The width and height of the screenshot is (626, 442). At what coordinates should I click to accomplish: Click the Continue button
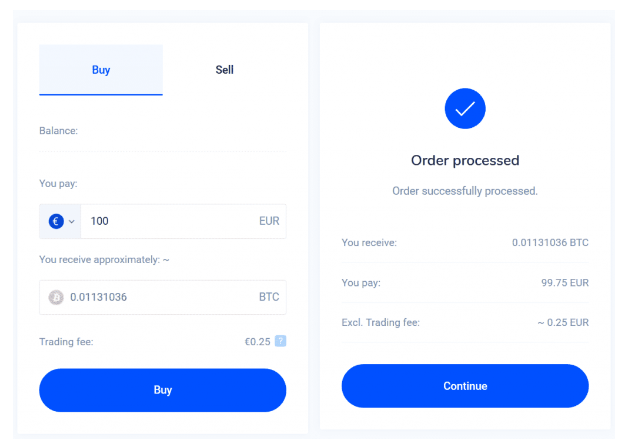pos(465,386)
